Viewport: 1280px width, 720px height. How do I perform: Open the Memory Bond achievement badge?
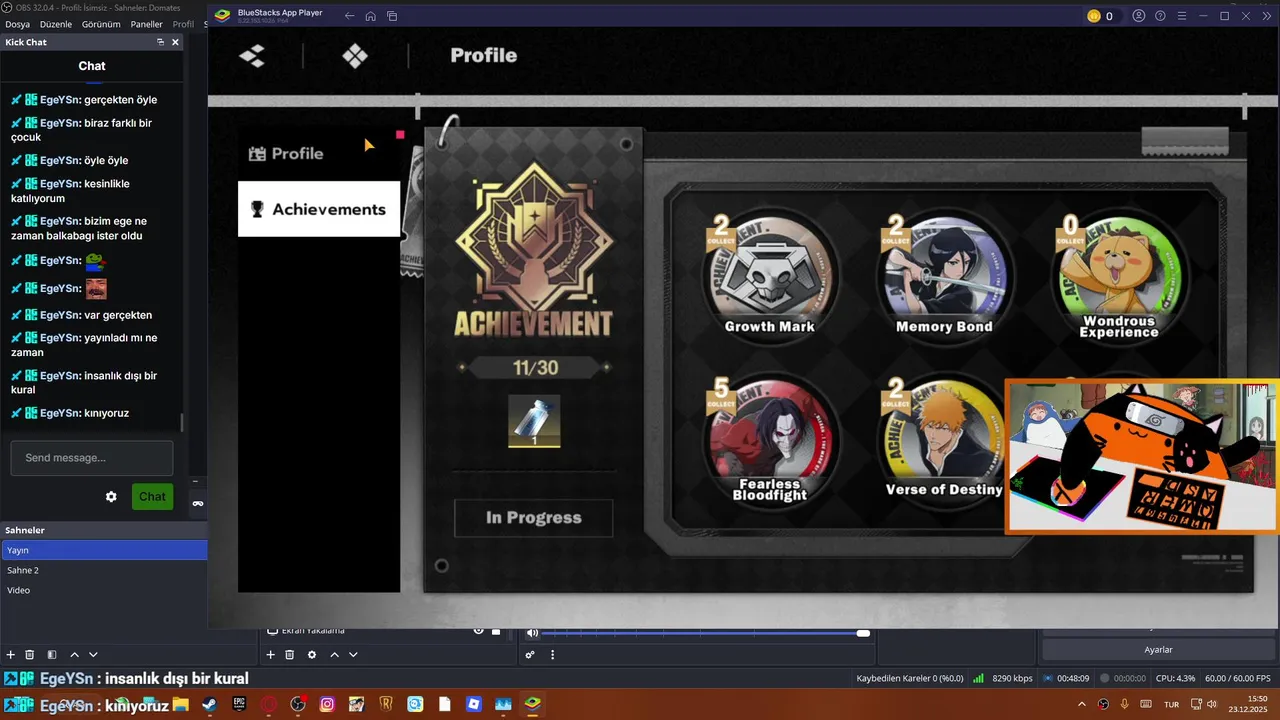click(x=944, y=275)
